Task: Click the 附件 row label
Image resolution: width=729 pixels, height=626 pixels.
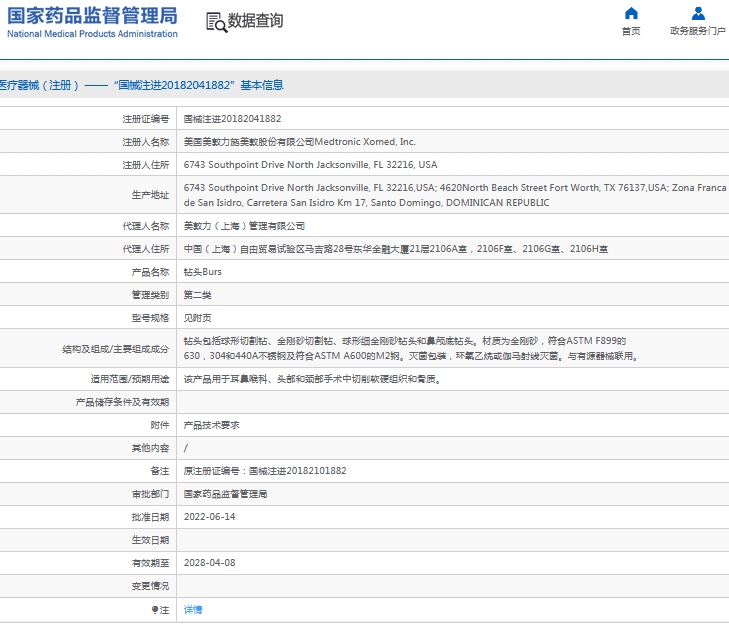Action: 160,425
